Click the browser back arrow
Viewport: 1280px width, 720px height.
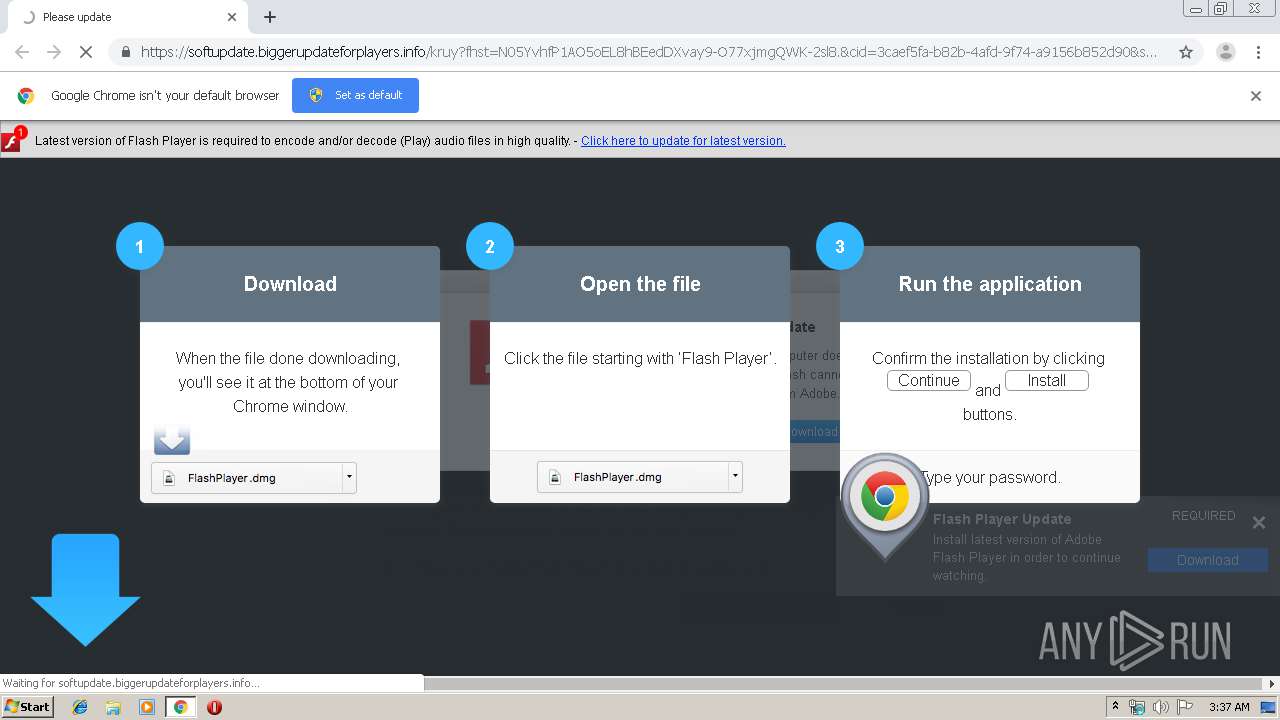22,52
